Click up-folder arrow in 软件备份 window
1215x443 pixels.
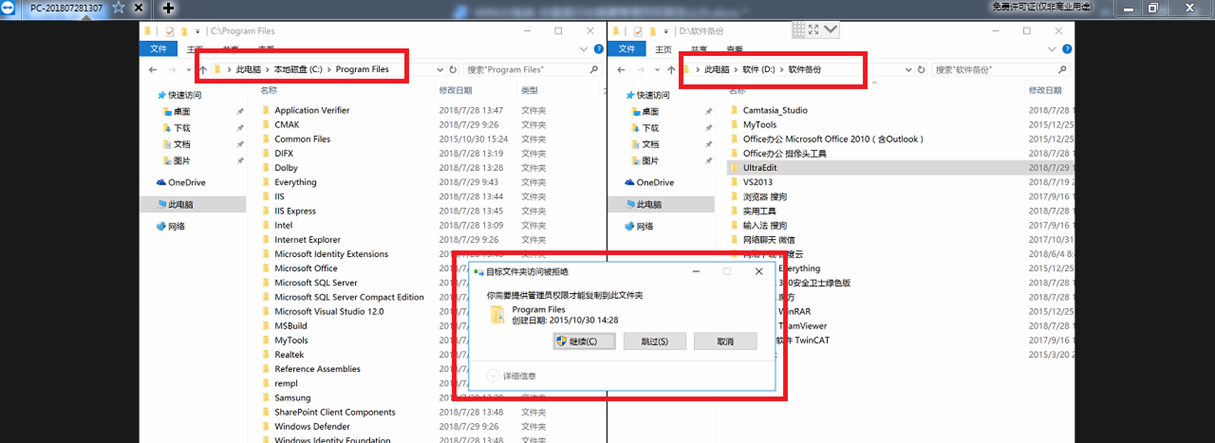pyautogui.click(x=671, y=70)
